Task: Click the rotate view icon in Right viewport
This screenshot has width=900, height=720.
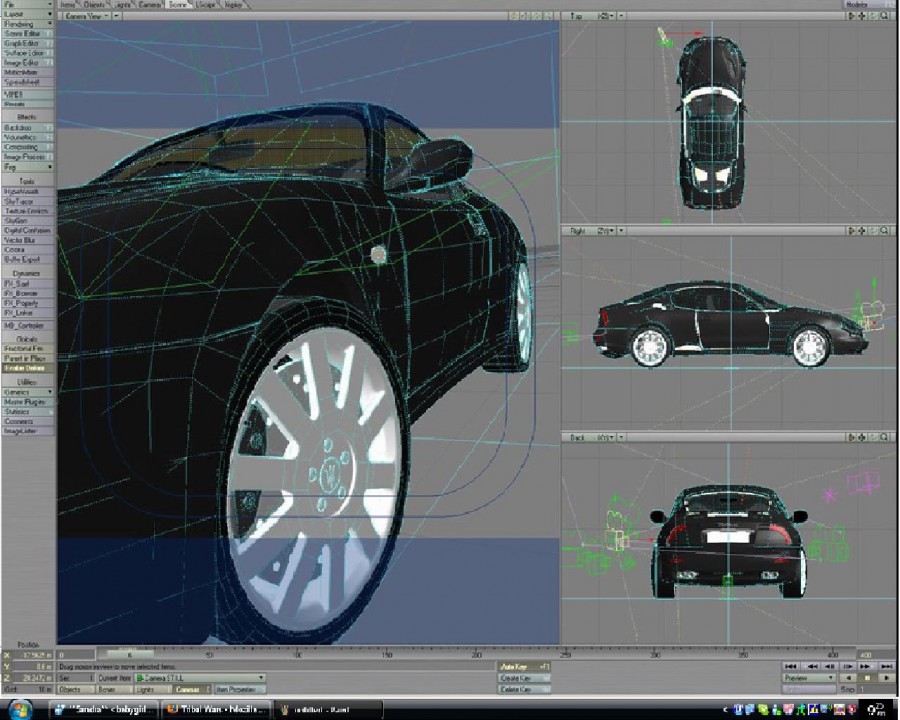Action: tap(874, 230)
